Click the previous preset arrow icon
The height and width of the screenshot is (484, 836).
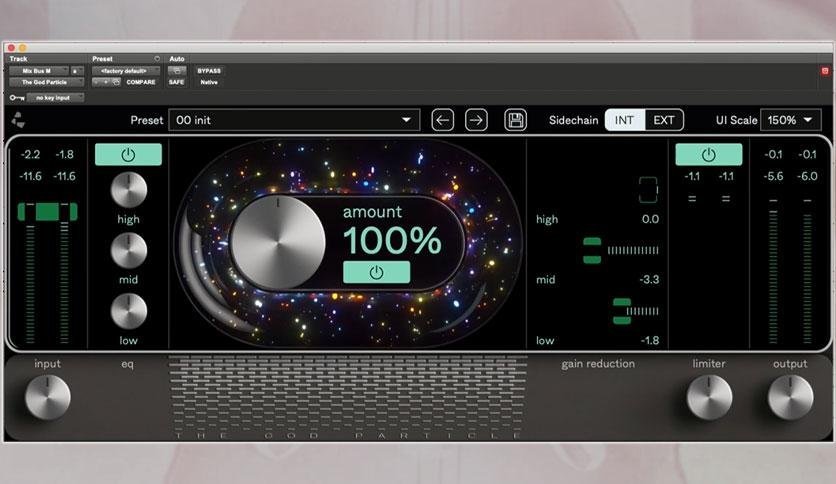[x=442, y=120]
